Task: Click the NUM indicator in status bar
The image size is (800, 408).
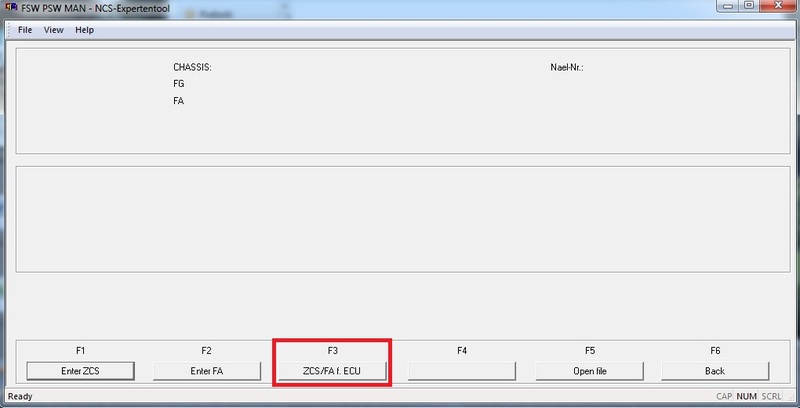Action: (x=748, y=397)
